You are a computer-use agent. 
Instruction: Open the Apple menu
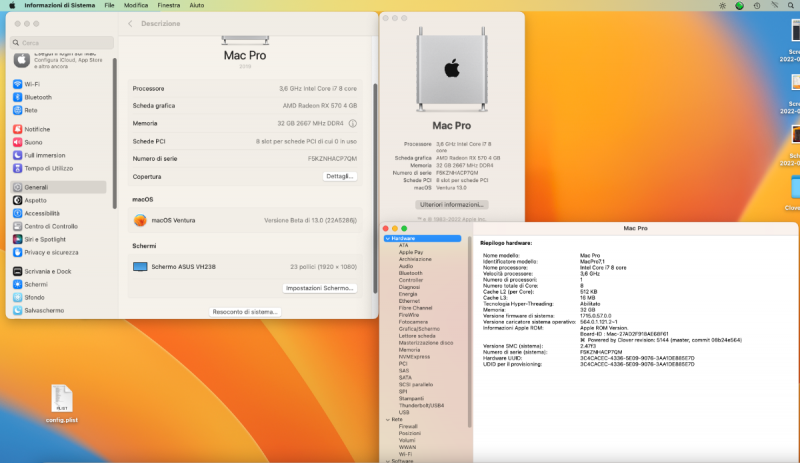(12, 5)
